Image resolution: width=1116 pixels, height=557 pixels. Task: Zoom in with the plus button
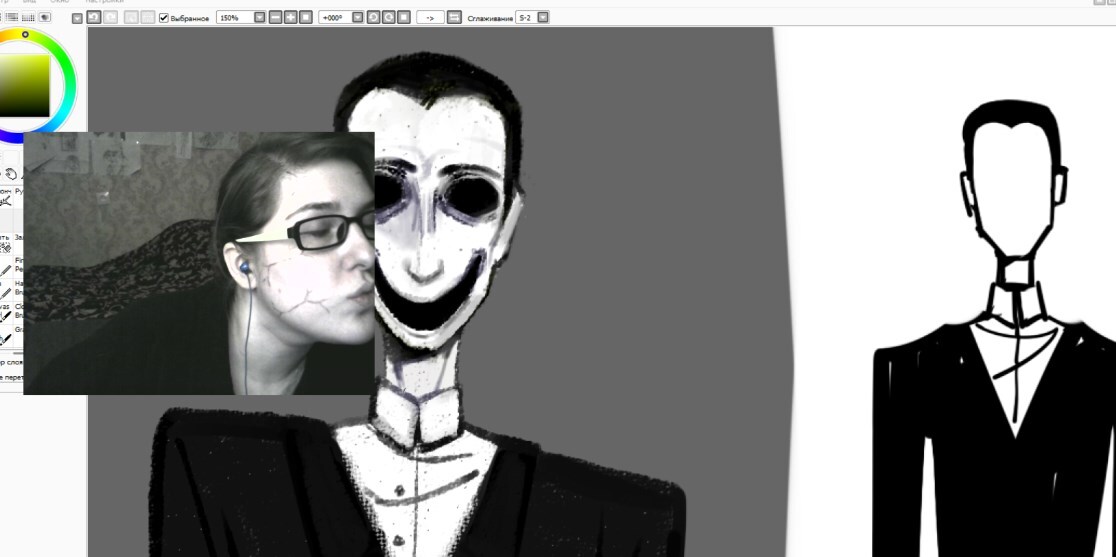coord(290,17)
